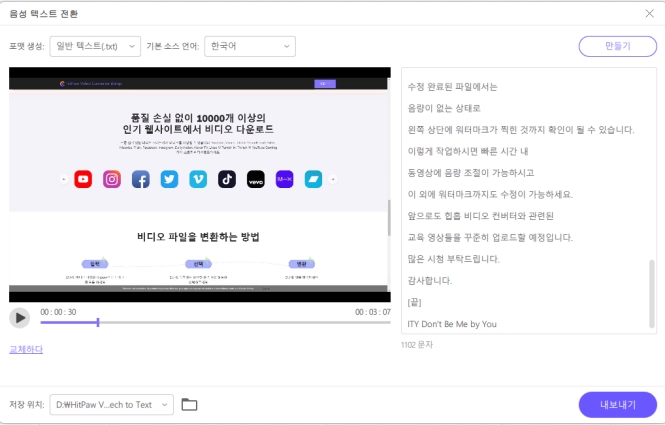Image resolution: width=665 pixels, height=425 pixels.
Task: Click the Twitter icon in the preview
Action: tap(169, 179)
